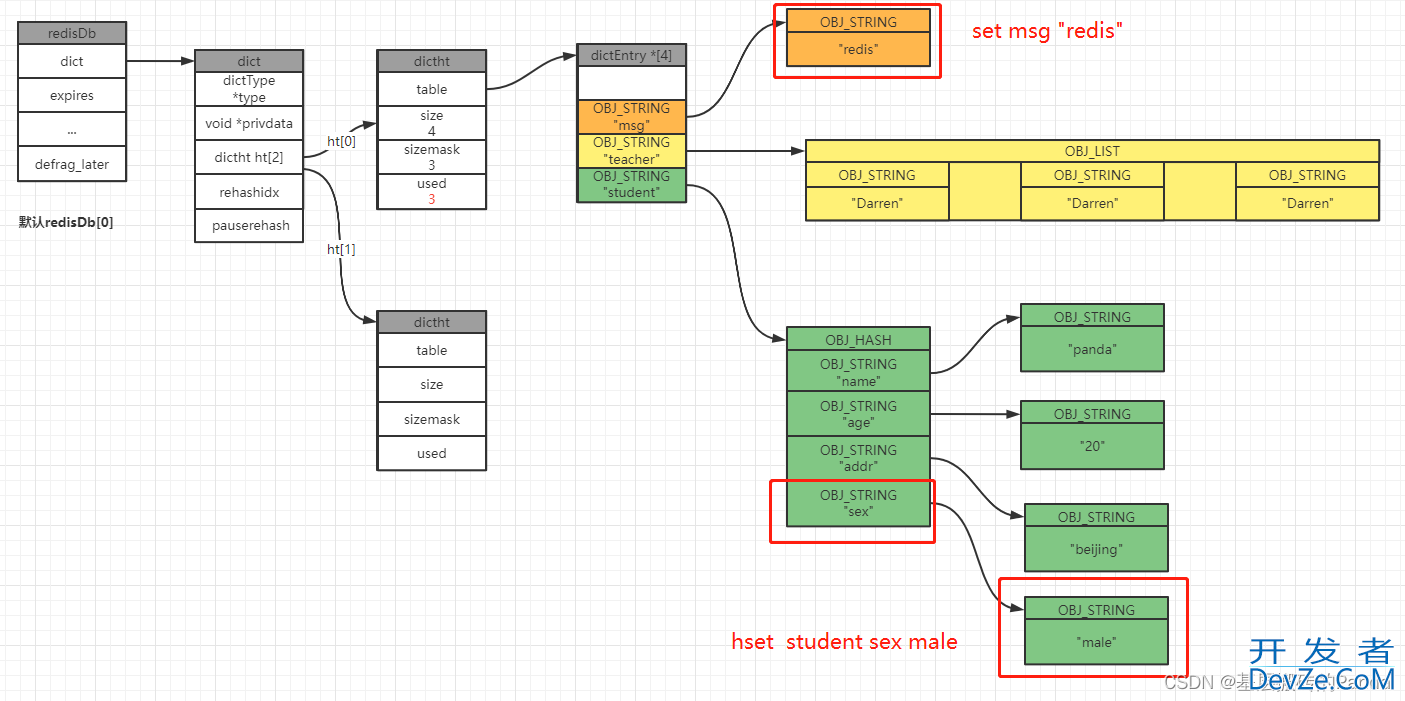
Task: Select the orange OBJ_STRING "msg" entry
Action: pyautogui.click(x=632, y=117)
